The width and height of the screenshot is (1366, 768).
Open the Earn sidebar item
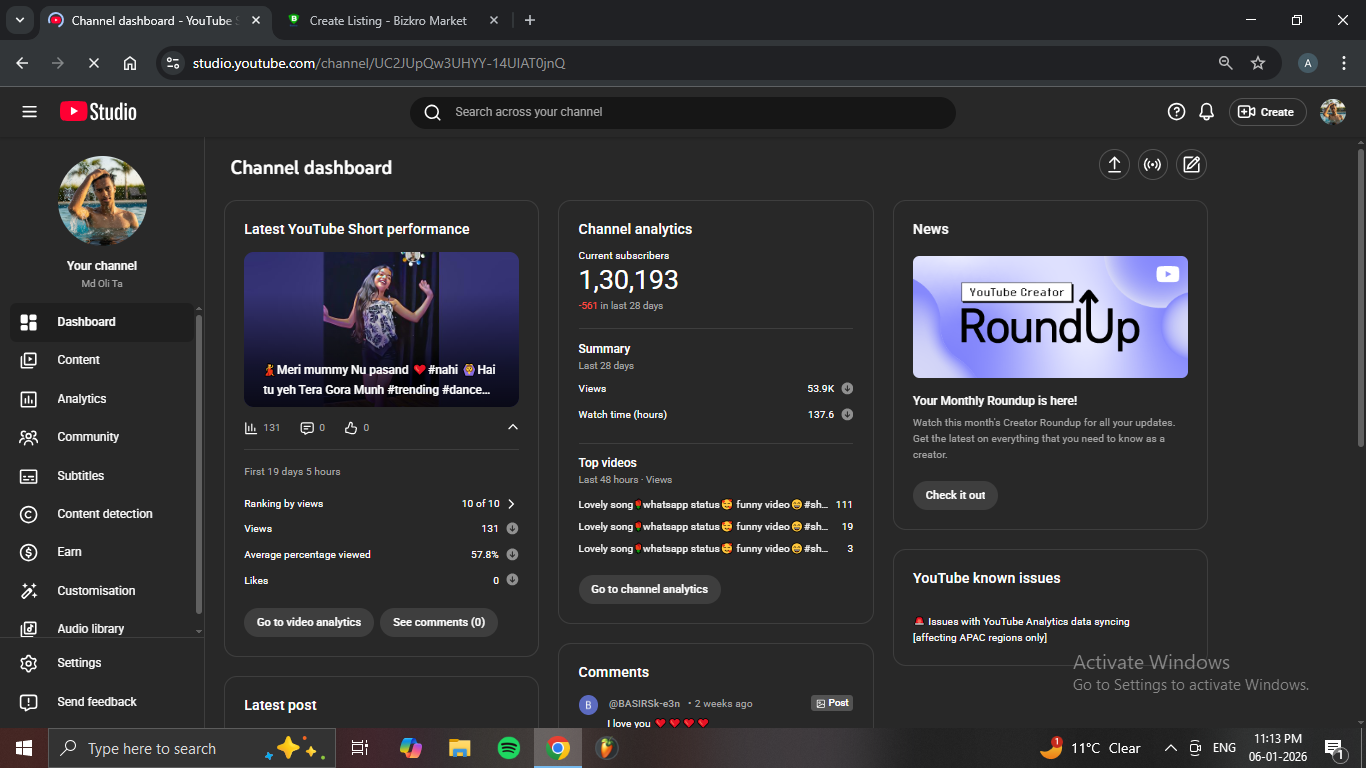point(69,552)
